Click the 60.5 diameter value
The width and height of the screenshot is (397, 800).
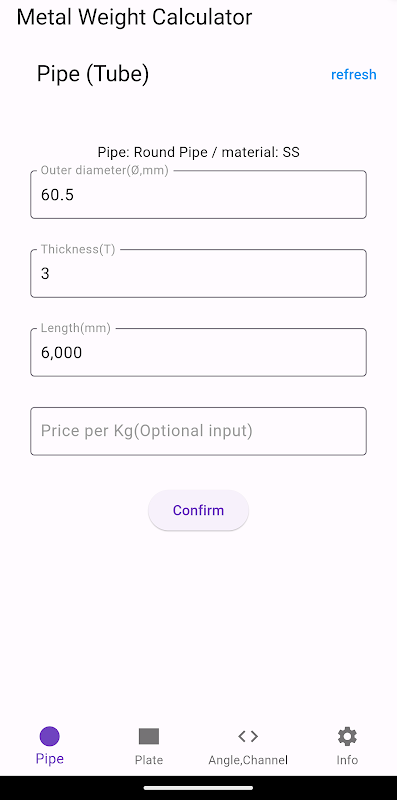(x=57, y=195)
